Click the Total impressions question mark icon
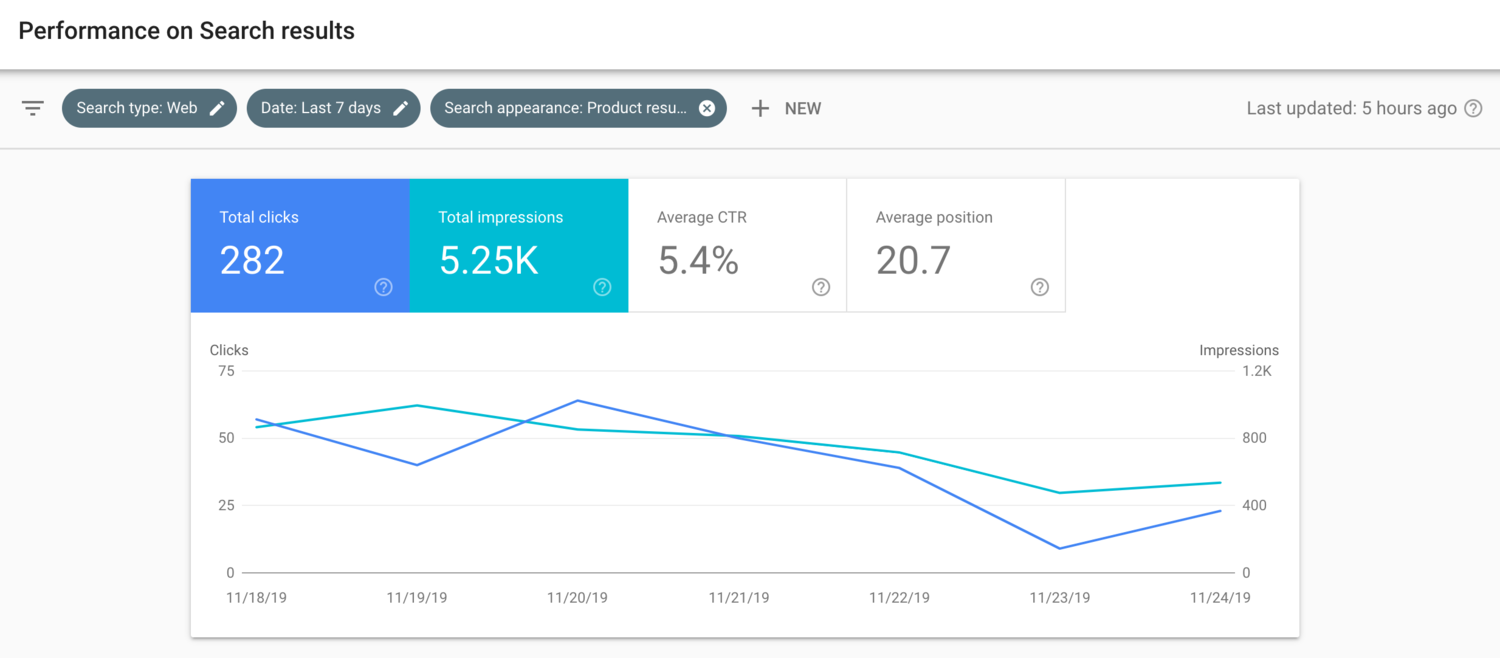1500x658 pixels. (602, 287)
